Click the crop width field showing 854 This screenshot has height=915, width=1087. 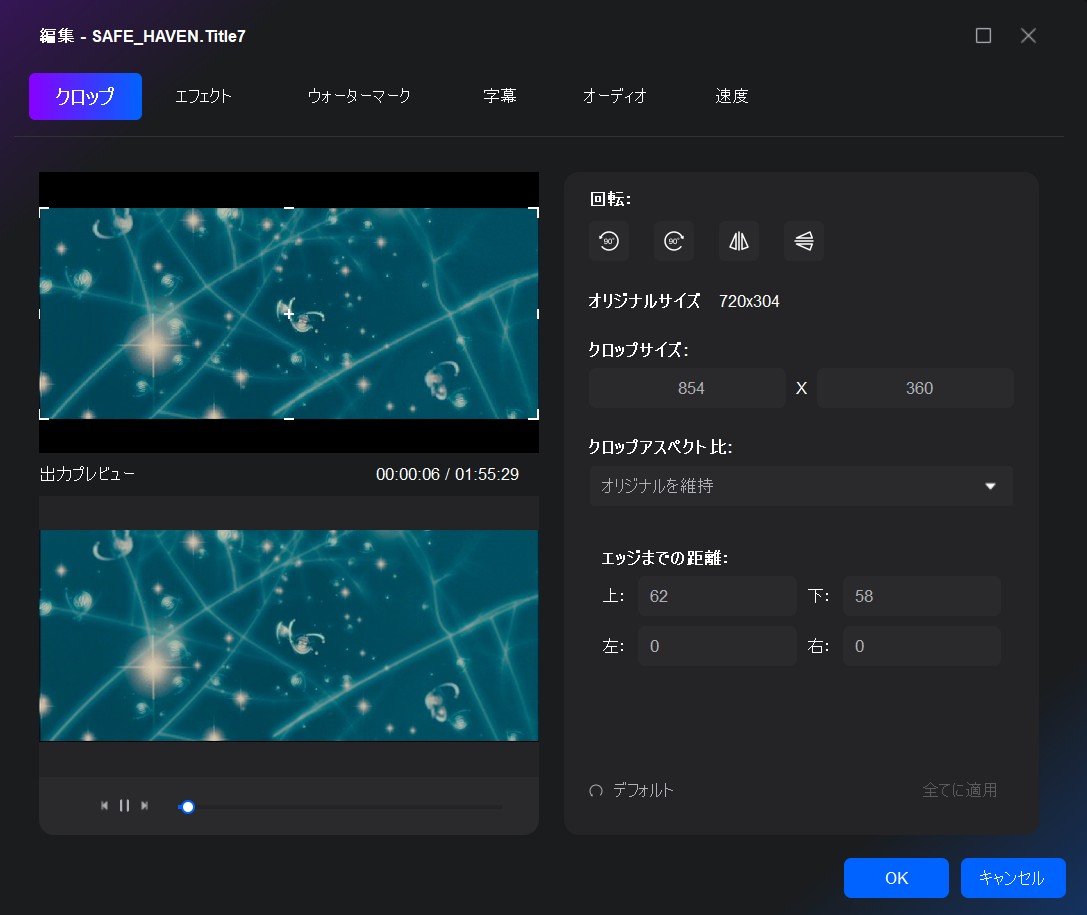click(687, 388)
